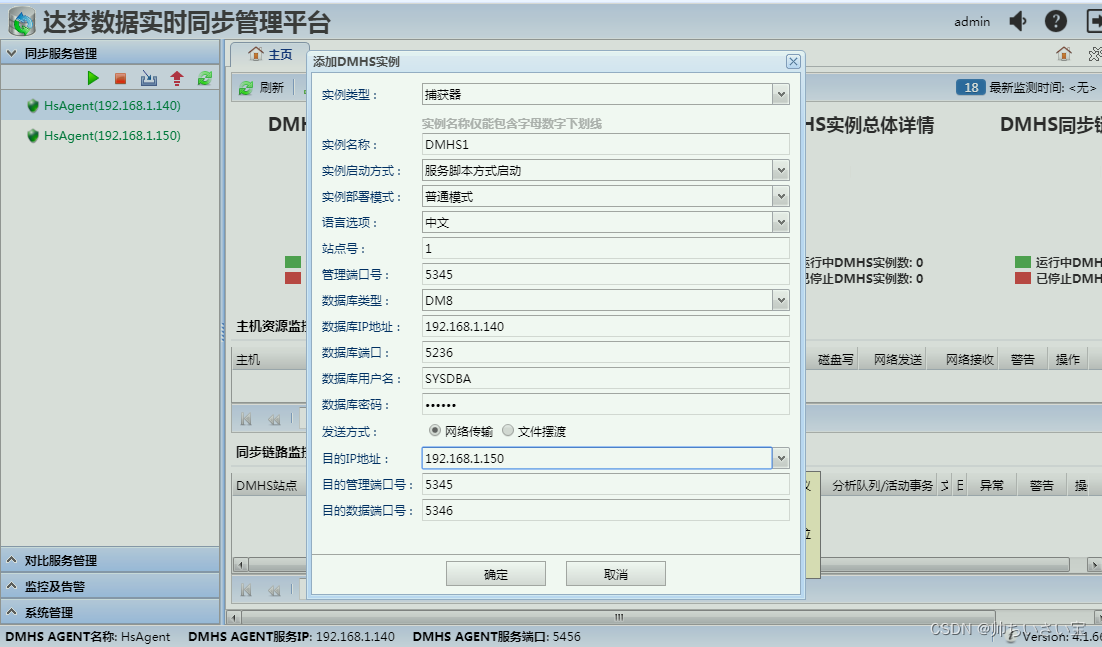Click the admin user label
1102x647 pixels.
[x=972, y=22]
